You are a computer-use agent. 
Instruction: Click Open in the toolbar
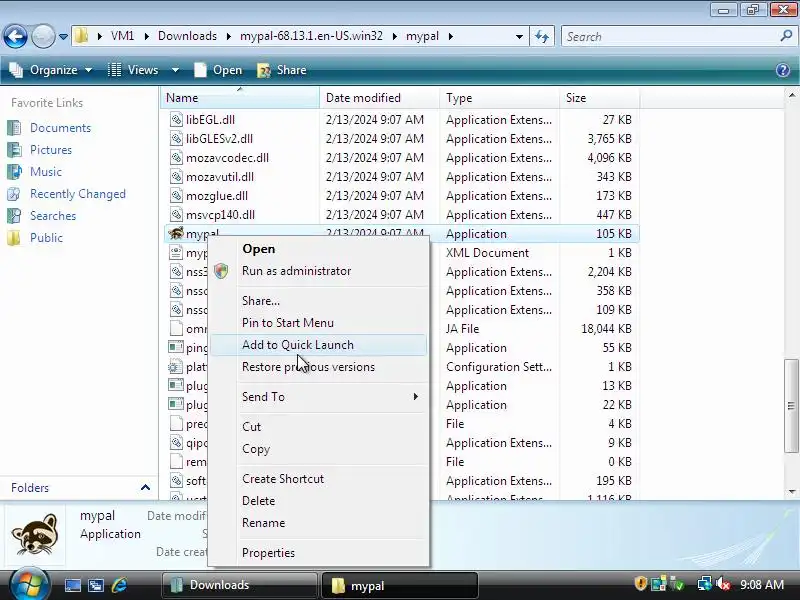point(218,70)
